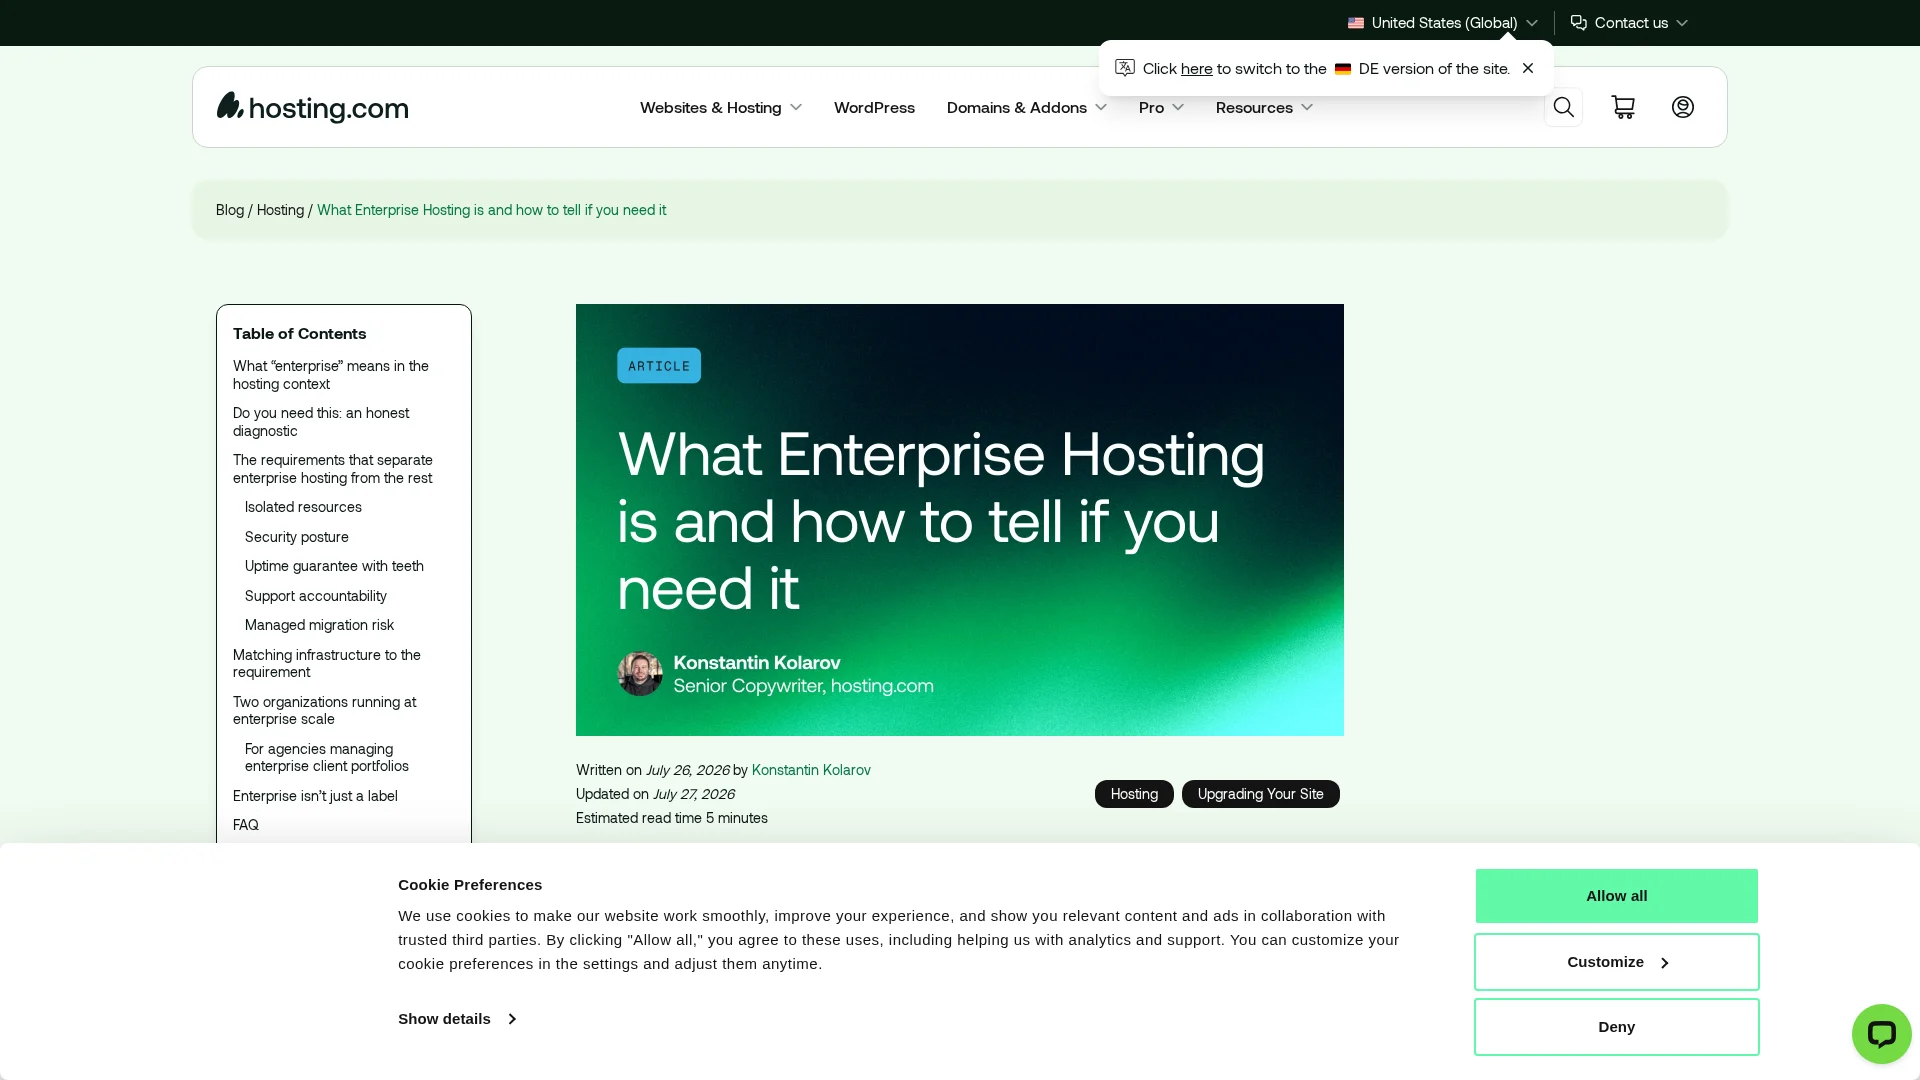The image size is (1920, 1080).
Task: Expand Show details in cookie banner
Action: [457, 1019]
